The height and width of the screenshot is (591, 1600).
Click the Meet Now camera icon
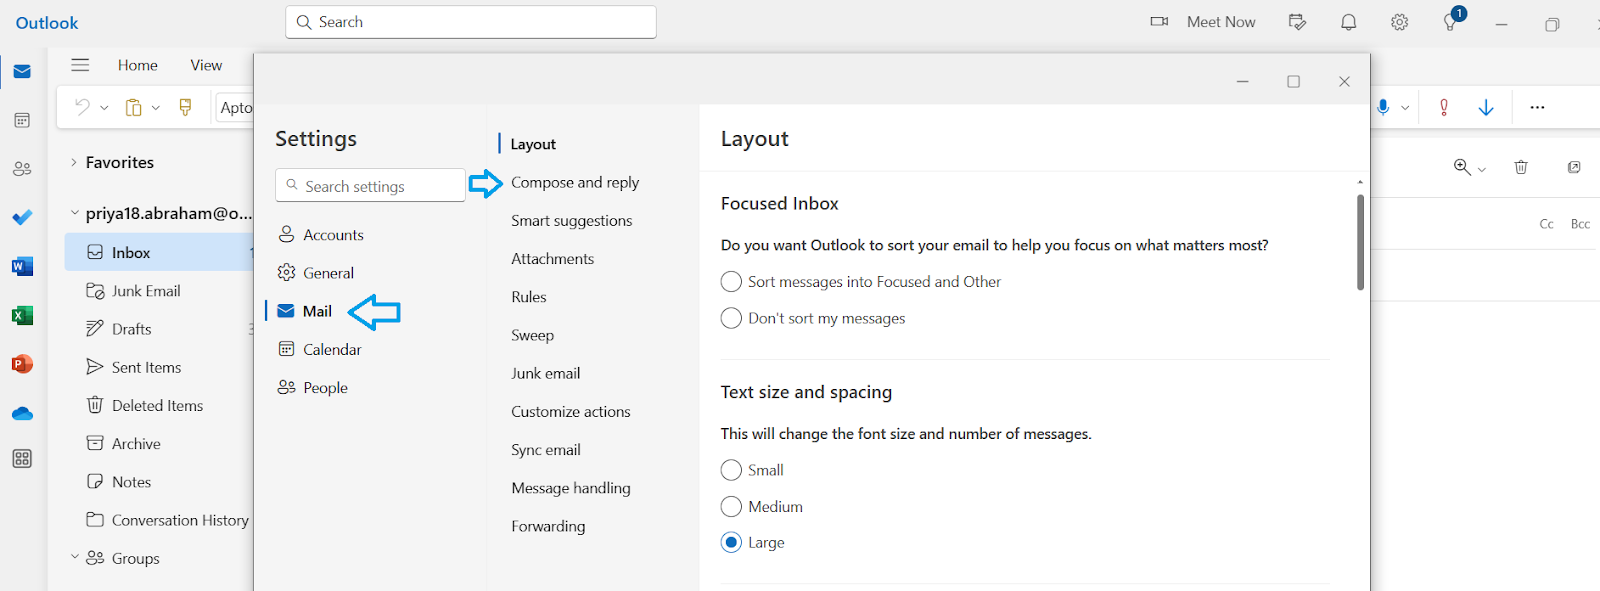tap(1160, 22)
